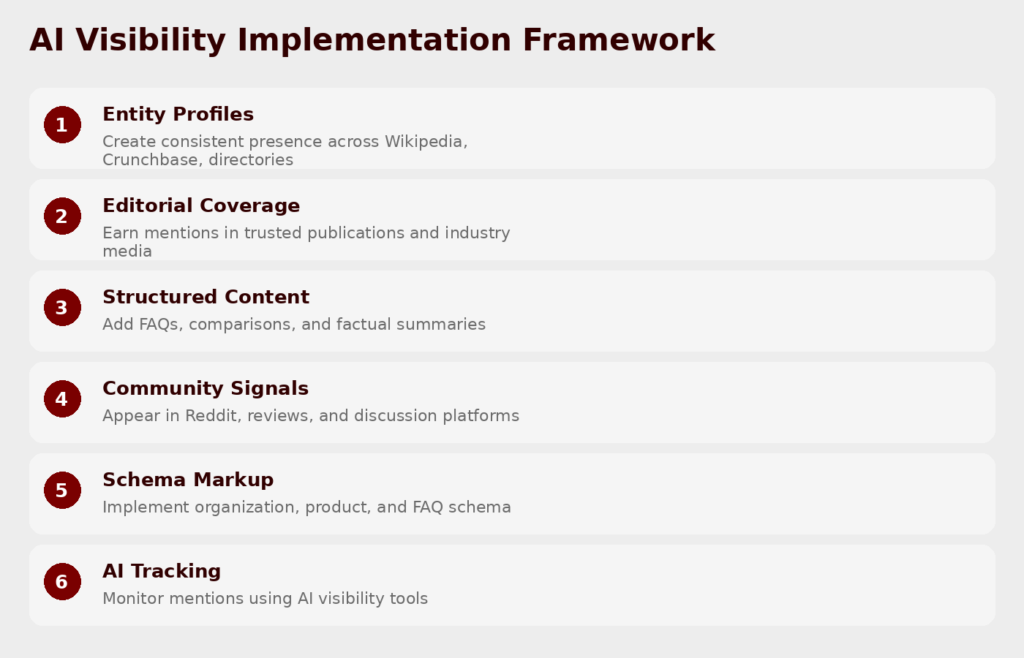The image size is (1024, 658).
Task: Click the AI Visibility Implementation Framework title
Action: tap(372, 40)
